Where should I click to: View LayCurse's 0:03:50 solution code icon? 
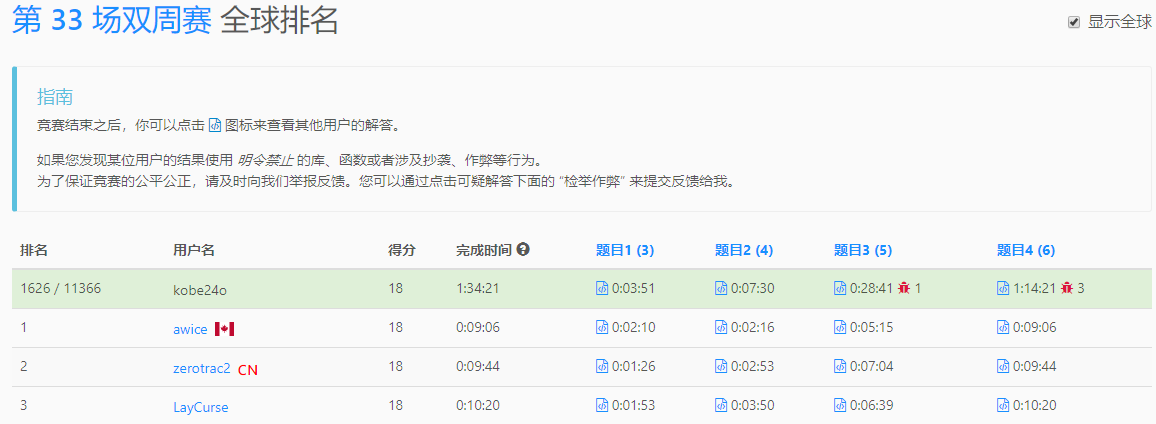click(x=720, y=406)
